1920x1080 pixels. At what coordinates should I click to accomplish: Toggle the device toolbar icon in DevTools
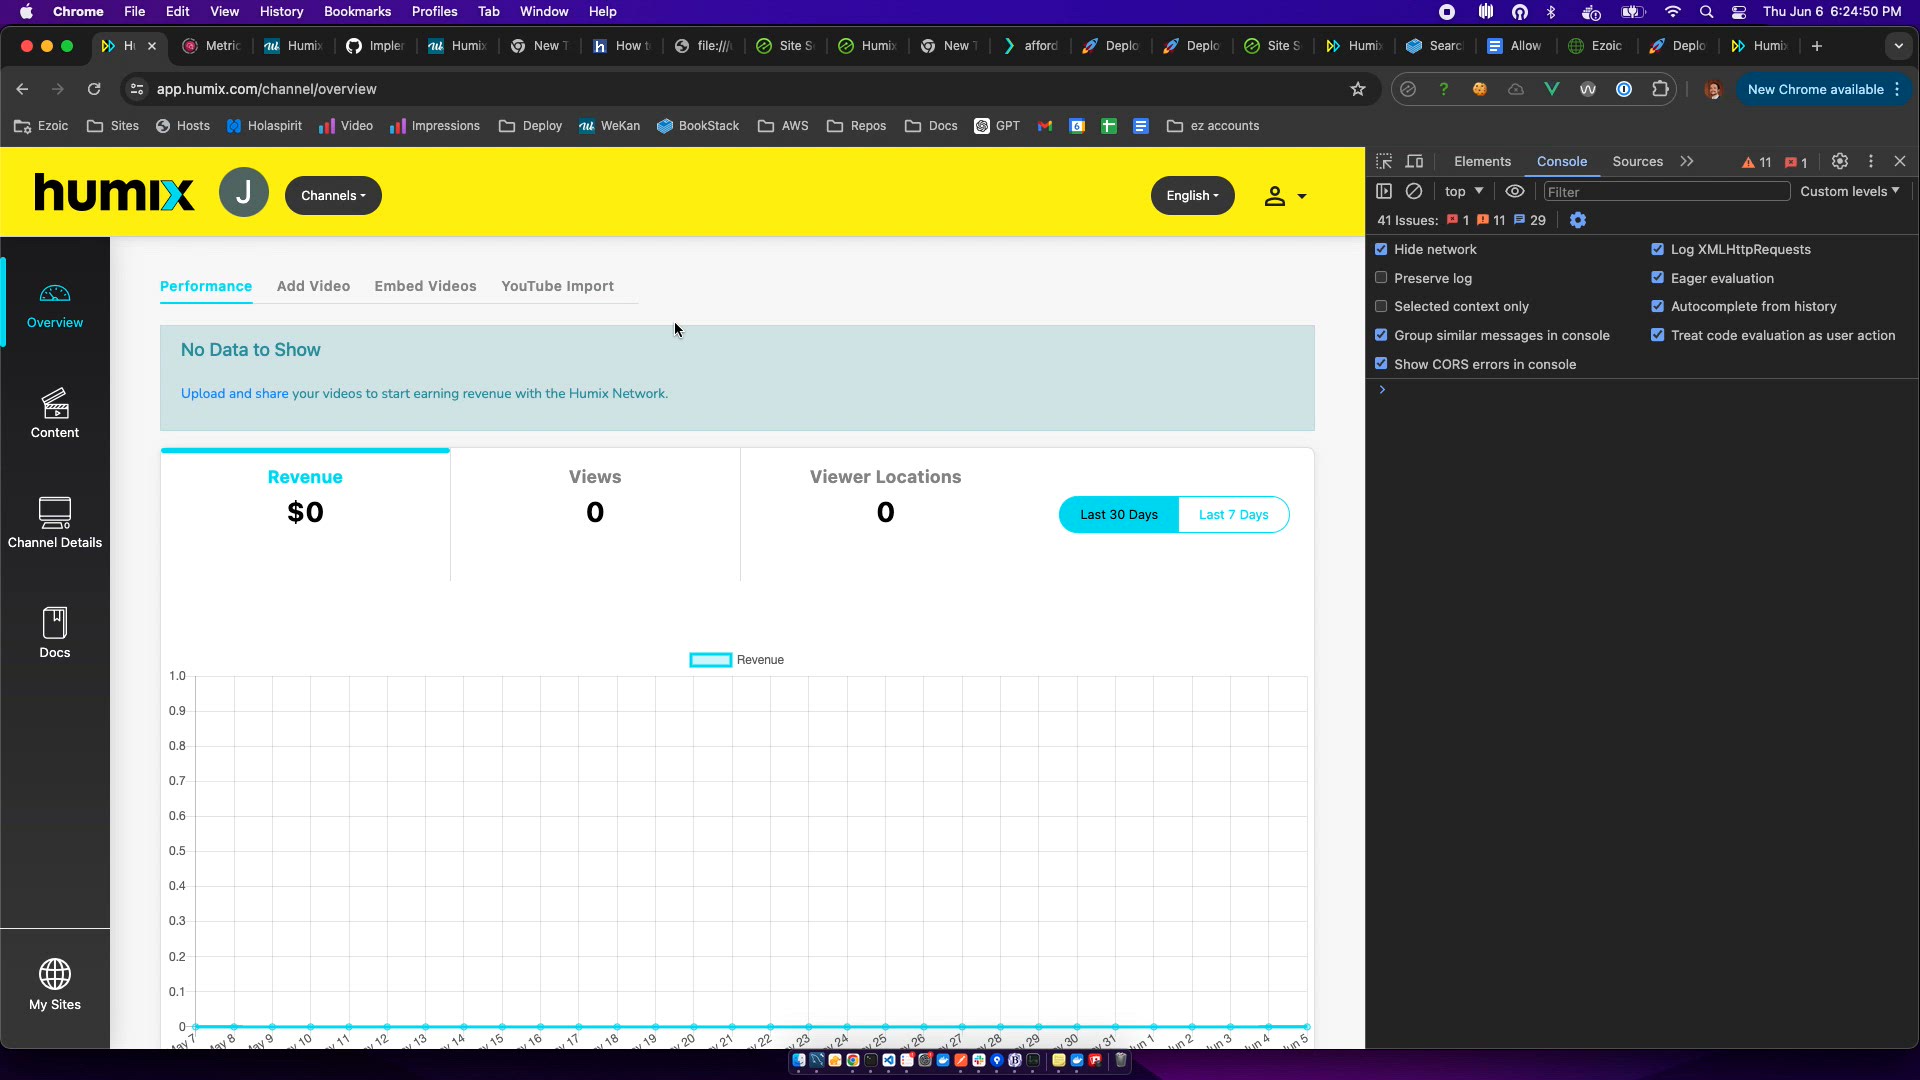1414,161
